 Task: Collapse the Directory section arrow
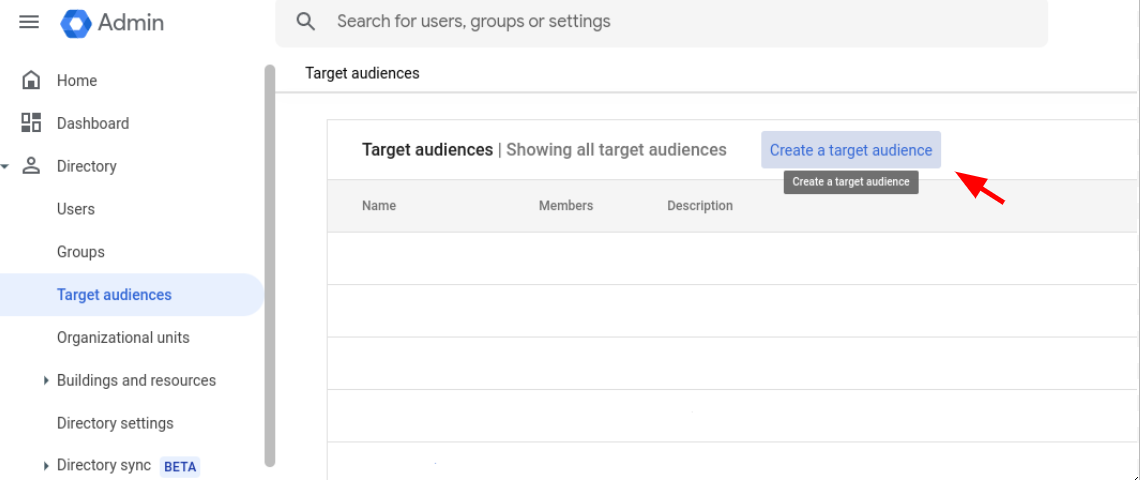click(x=5, y=167)
